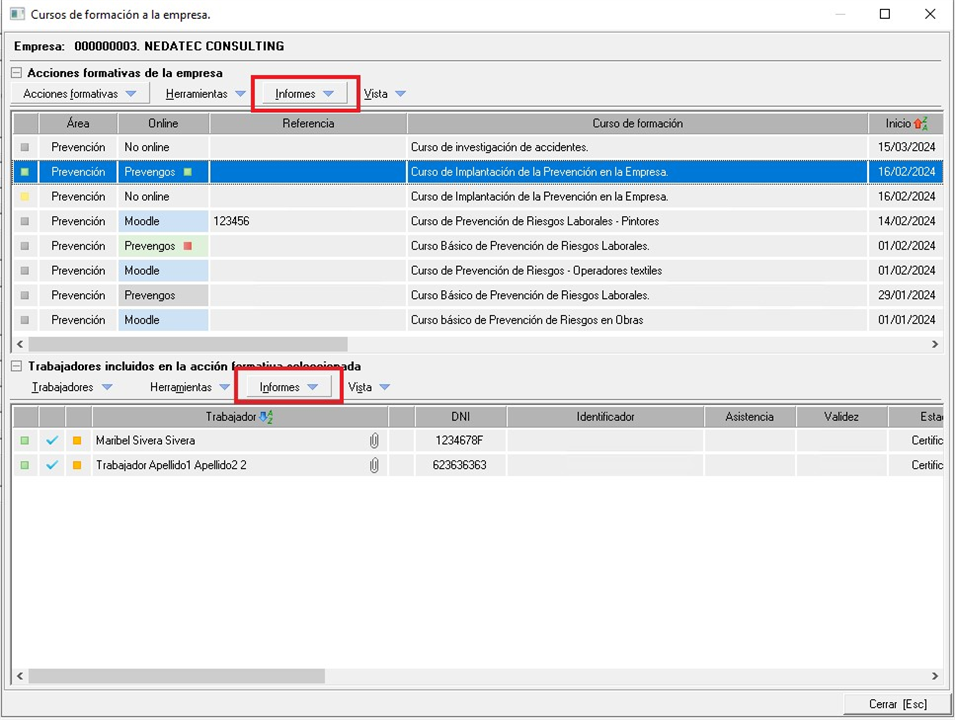Collapse the Trabajadores incluidos section
This screenshot has width=955, height=720.
[17, 366]
